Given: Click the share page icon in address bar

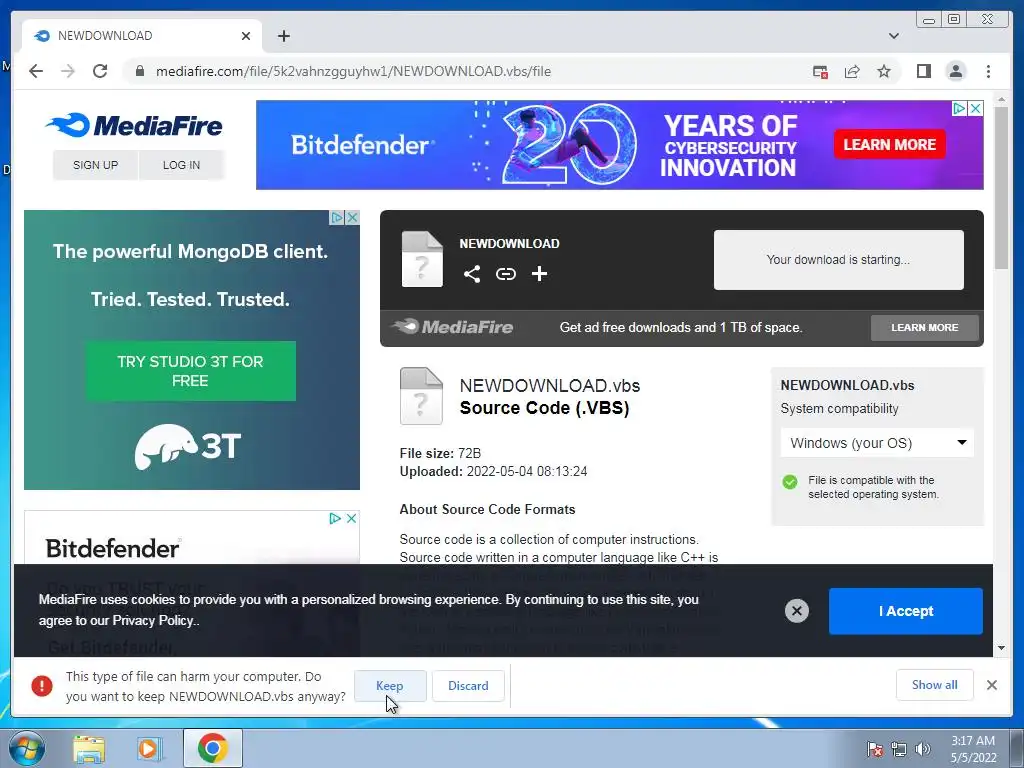Looking at the screenshot, I should click(852, 72).
